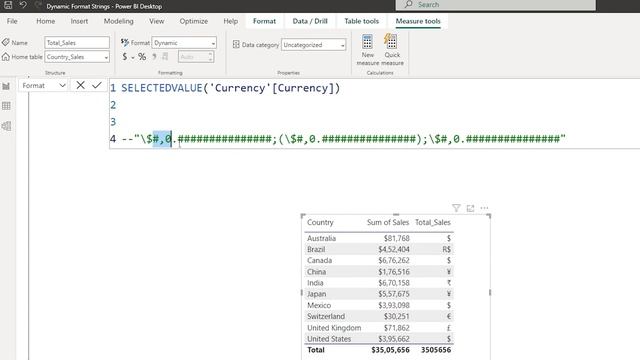This screenshot has width=640, height=360.
Task: Open the Format Dynamic dropdown
Action: click(x=184, y=43)
